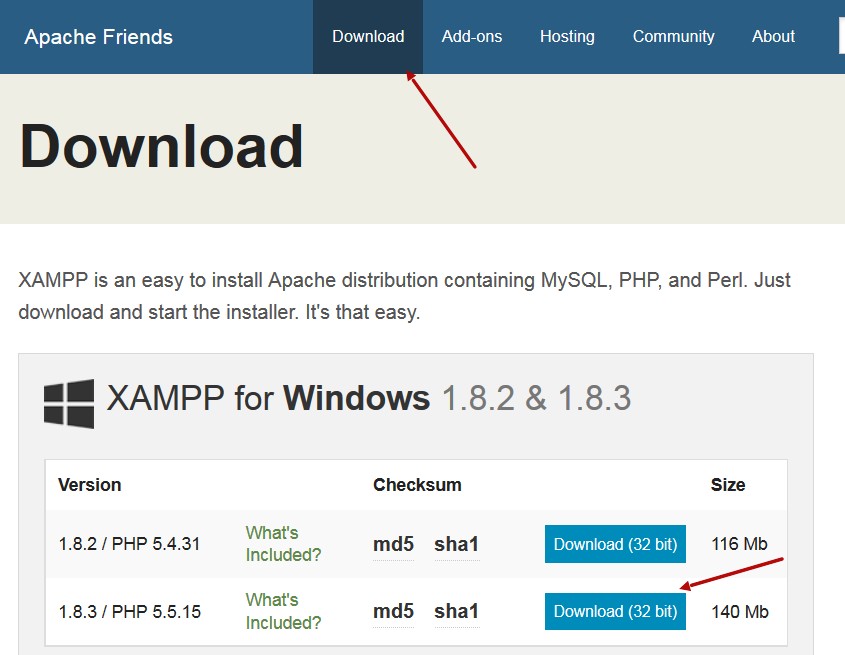Screen dimensions: 845x655
Task: Click the XAMPP for Windows heading
Action: point(368,399)
